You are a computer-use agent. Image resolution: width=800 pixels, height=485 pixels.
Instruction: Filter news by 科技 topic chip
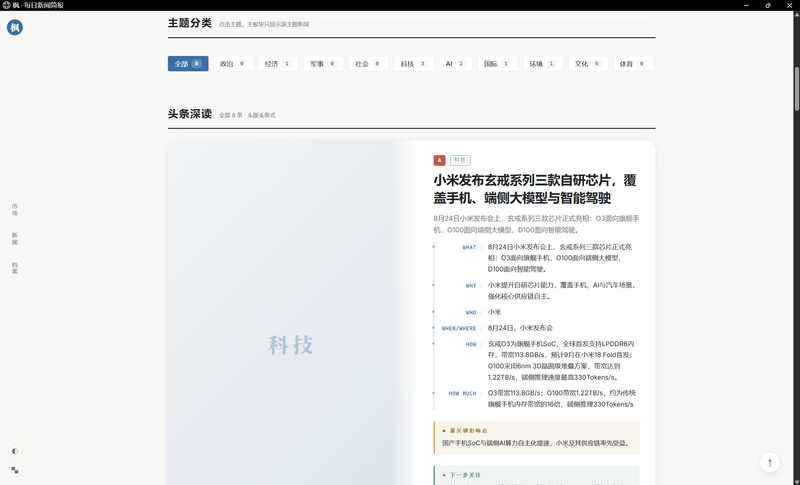414,64
